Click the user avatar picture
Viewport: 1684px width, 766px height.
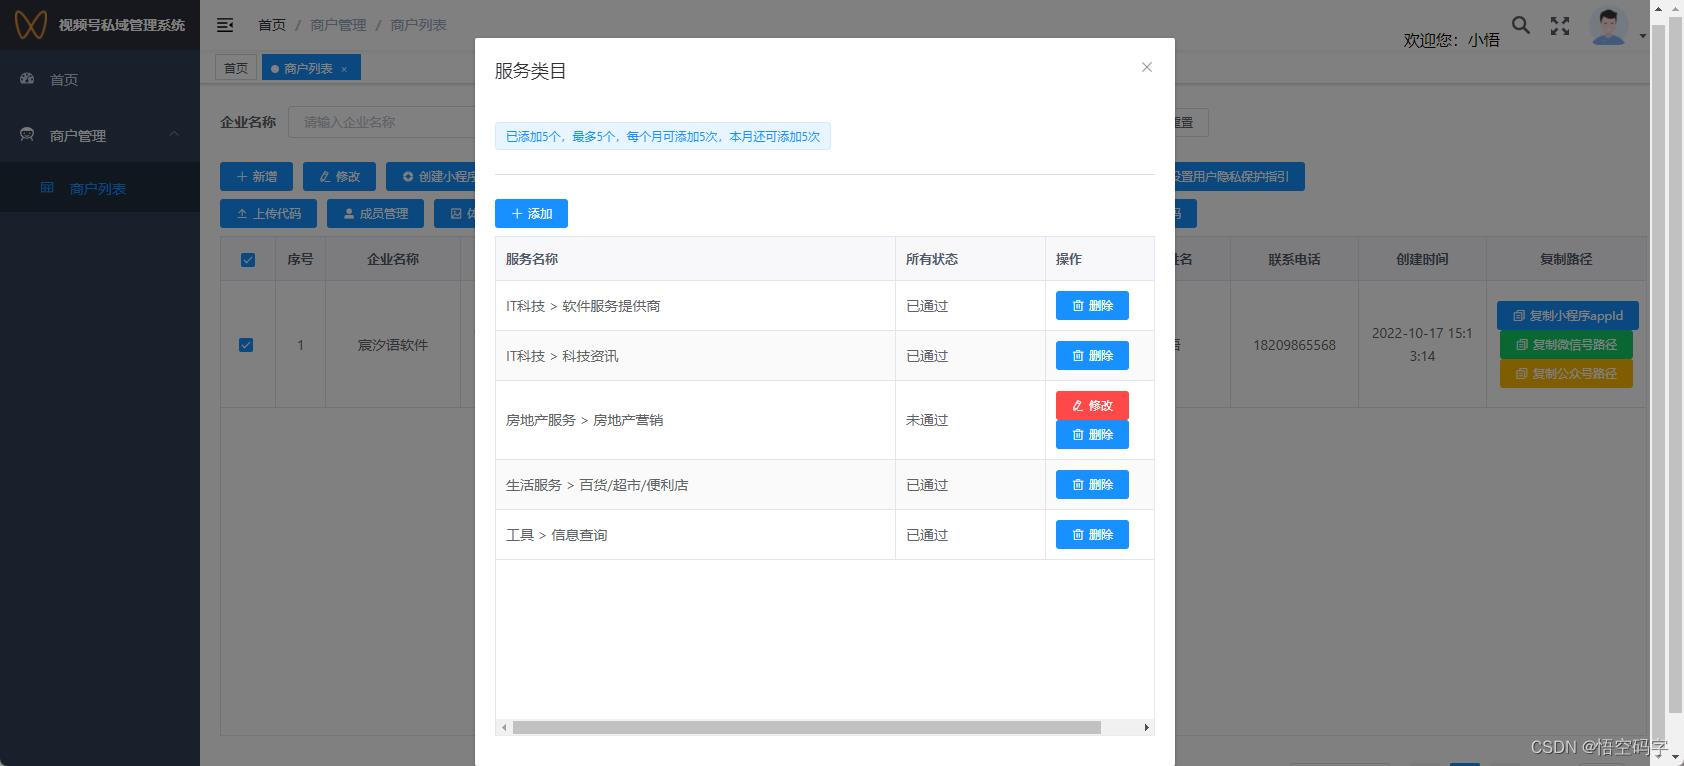coord(1608,26)
